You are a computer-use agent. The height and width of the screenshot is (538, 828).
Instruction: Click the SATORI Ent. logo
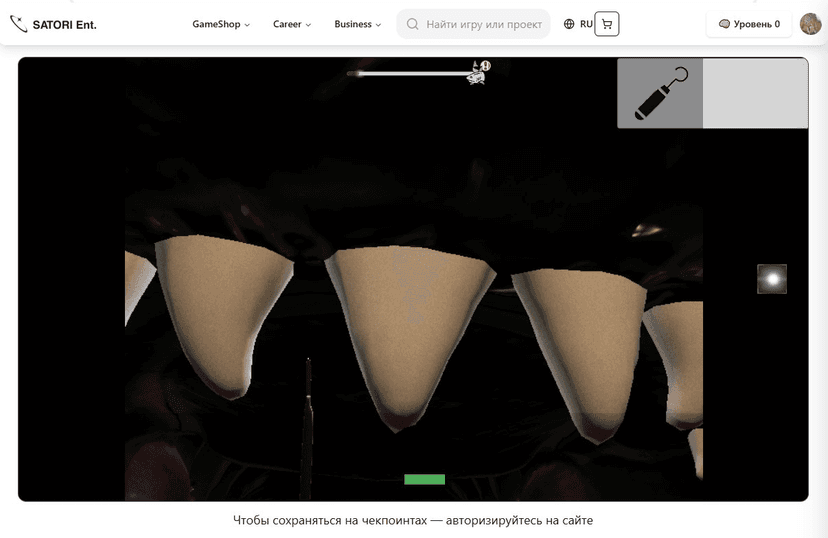pyautogui.click(x=53, y=24)
